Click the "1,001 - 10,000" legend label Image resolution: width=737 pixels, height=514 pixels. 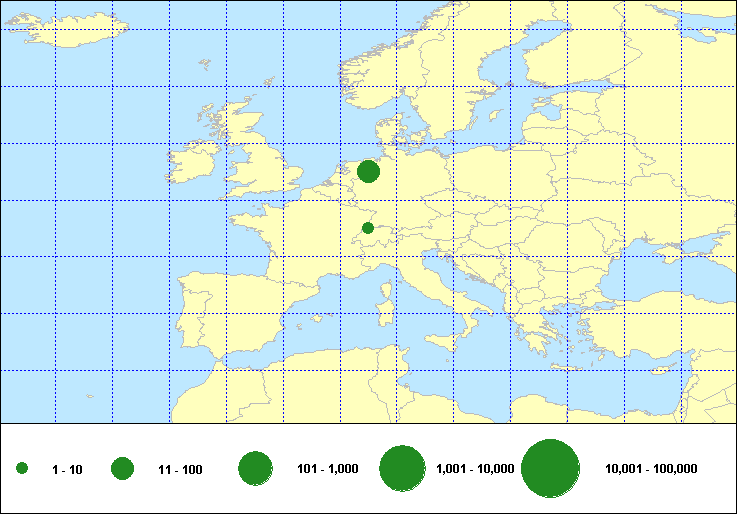476,469
